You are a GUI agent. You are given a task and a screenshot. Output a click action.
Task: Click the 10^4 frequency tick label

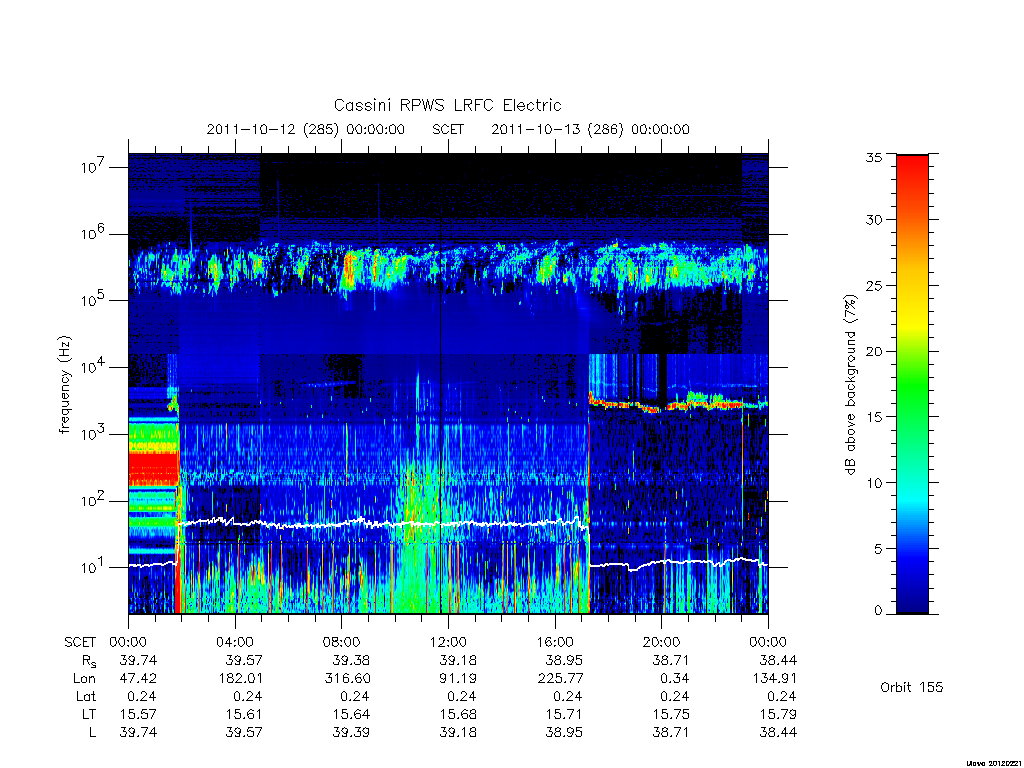pos(93,368)
